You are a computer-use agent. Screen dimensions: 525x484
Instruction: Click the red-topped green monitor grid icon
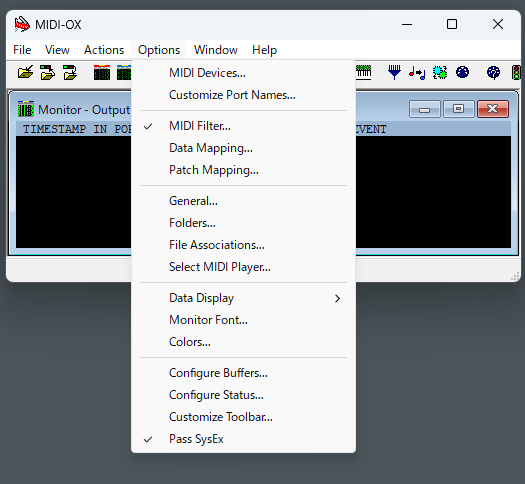point(102,72)
